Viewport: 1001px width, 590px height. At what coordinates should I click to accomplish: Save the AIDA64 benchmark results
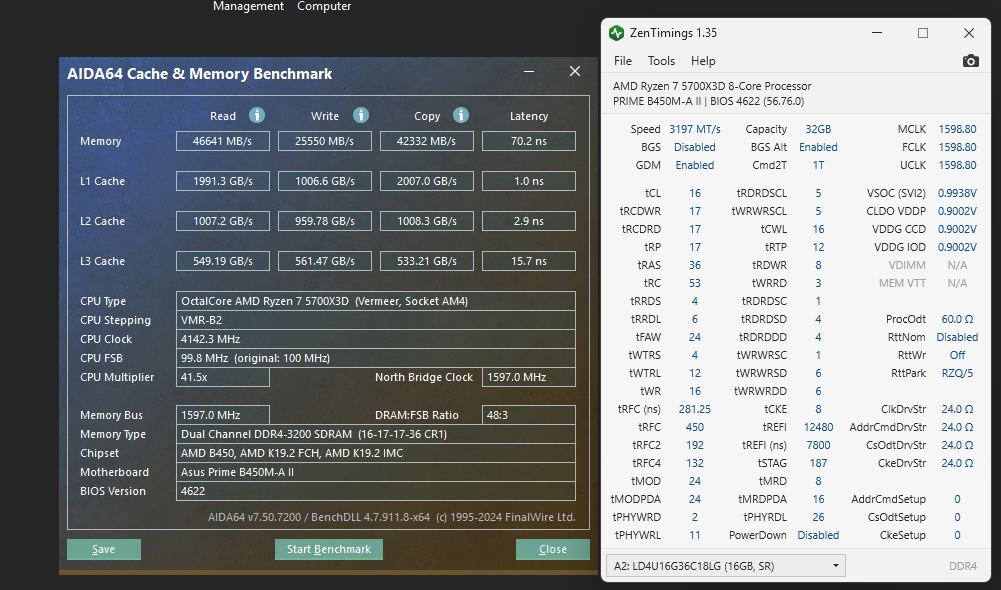coord(103,549)
